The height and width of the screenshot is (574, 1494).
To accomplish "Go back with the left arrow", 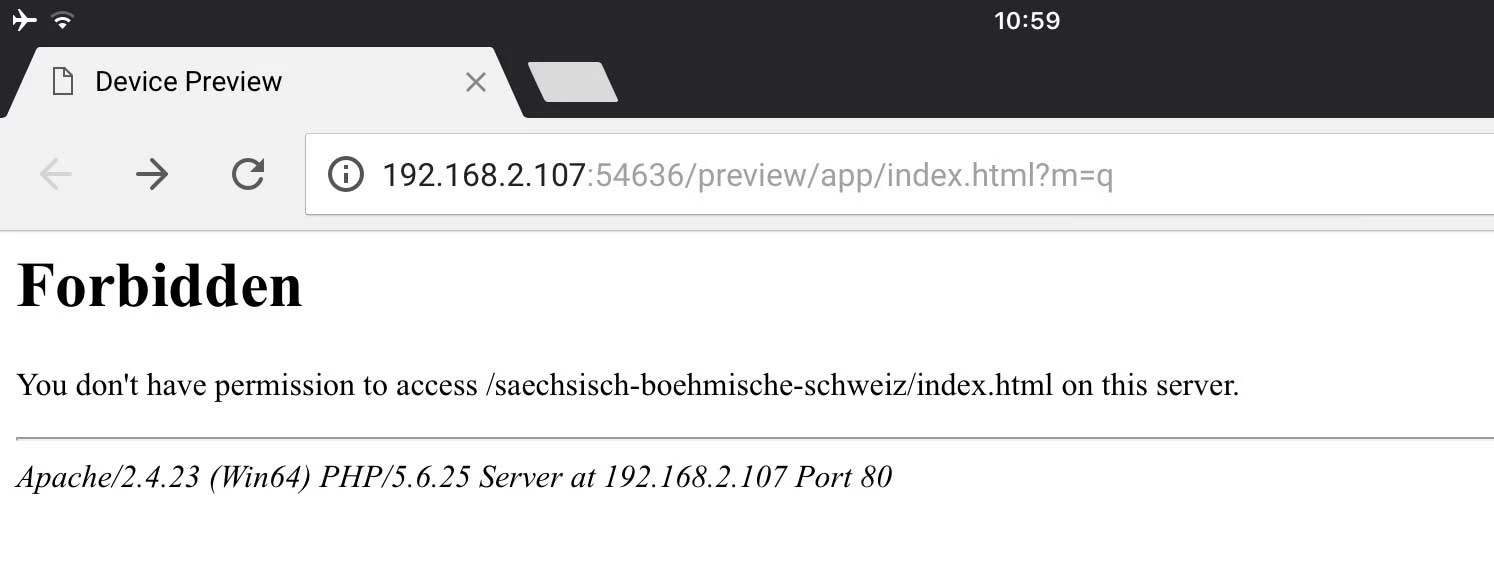I will [56, 176].
